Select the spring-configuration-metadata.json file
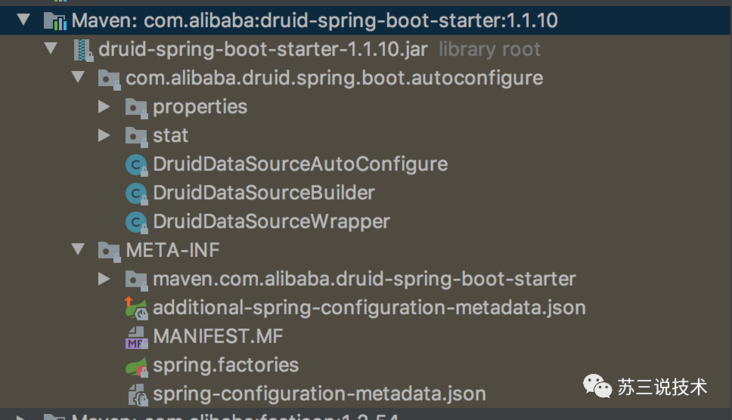This screenshot has height=420, width=732. point(319,394)
